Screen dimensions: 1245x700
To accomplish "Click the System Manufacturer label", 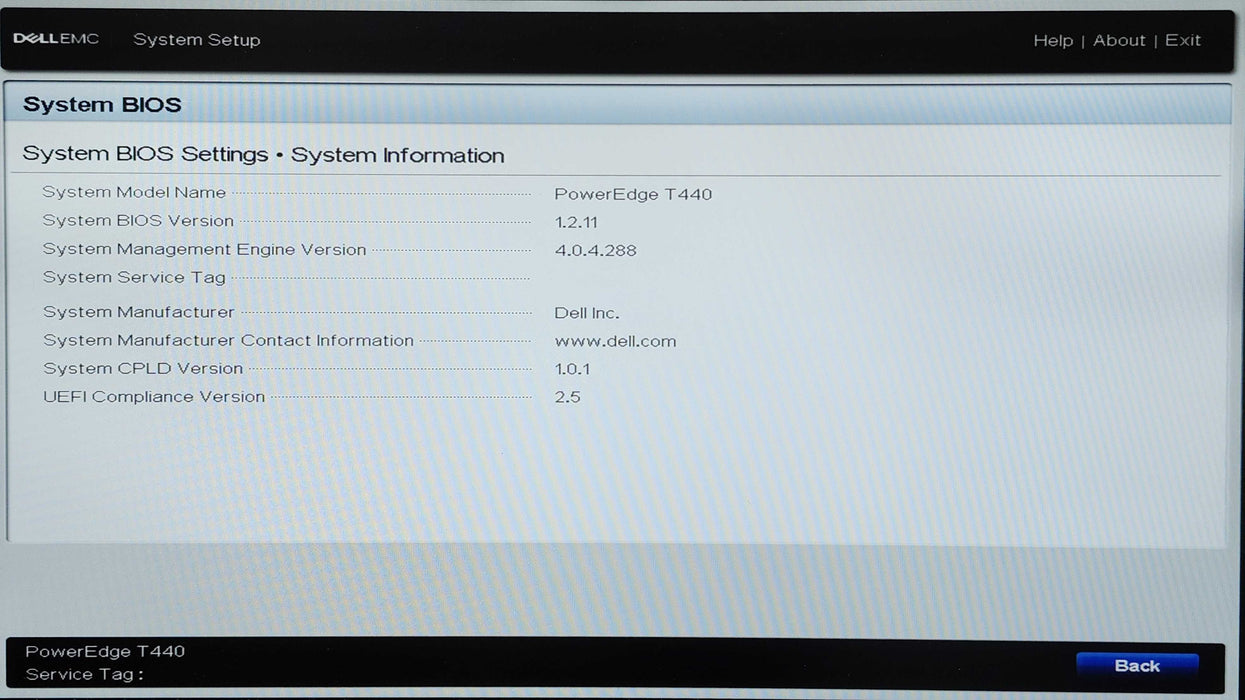I will point(138,313).
